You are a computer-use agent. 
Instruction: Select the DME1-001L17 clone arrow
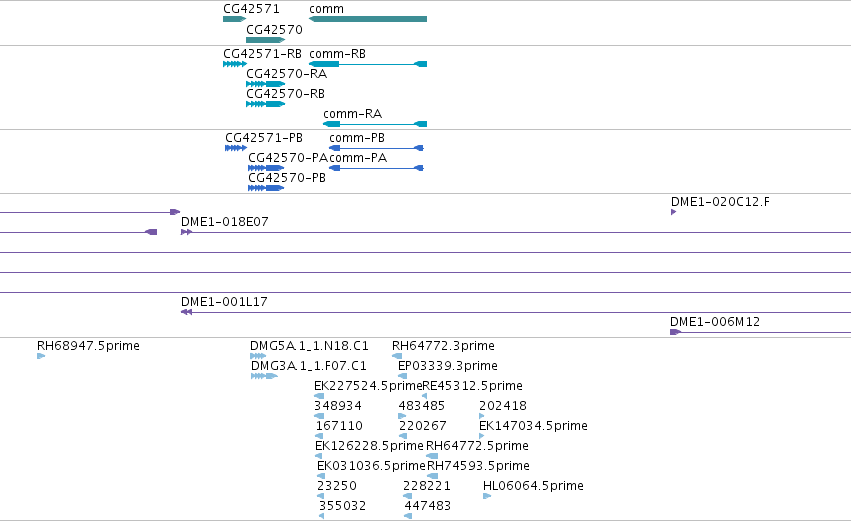point(187,312)
